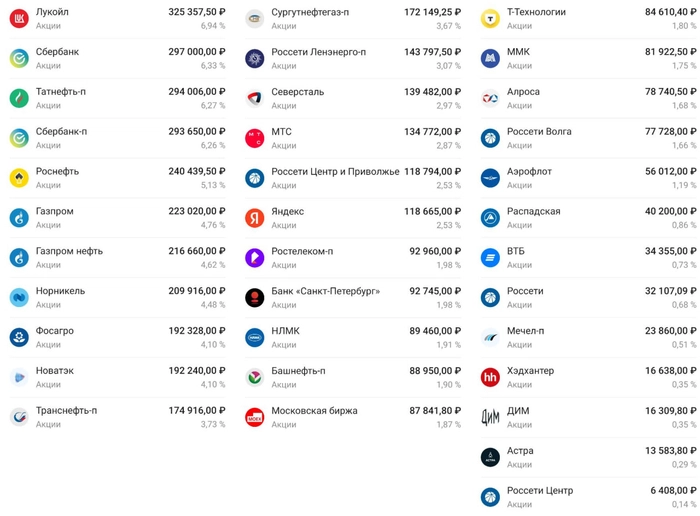Click the Алроса value 78 740,50 ₽
This screenshot has width=700, height=516.
click(x=664, y=91)
